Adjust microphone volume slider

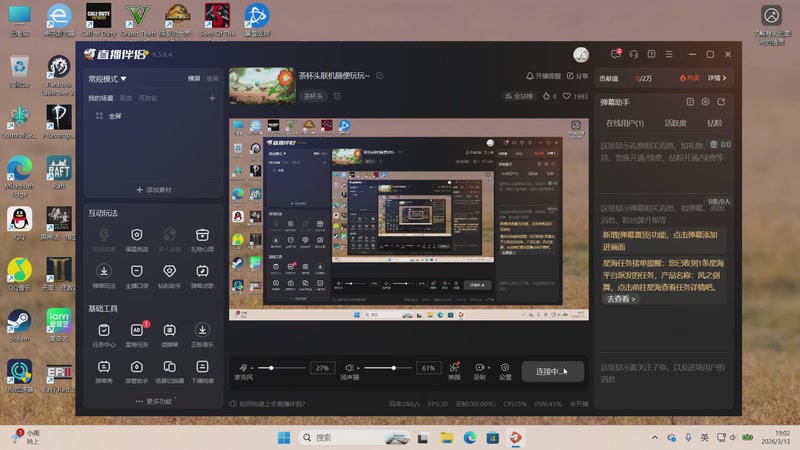tap(282, 368)
